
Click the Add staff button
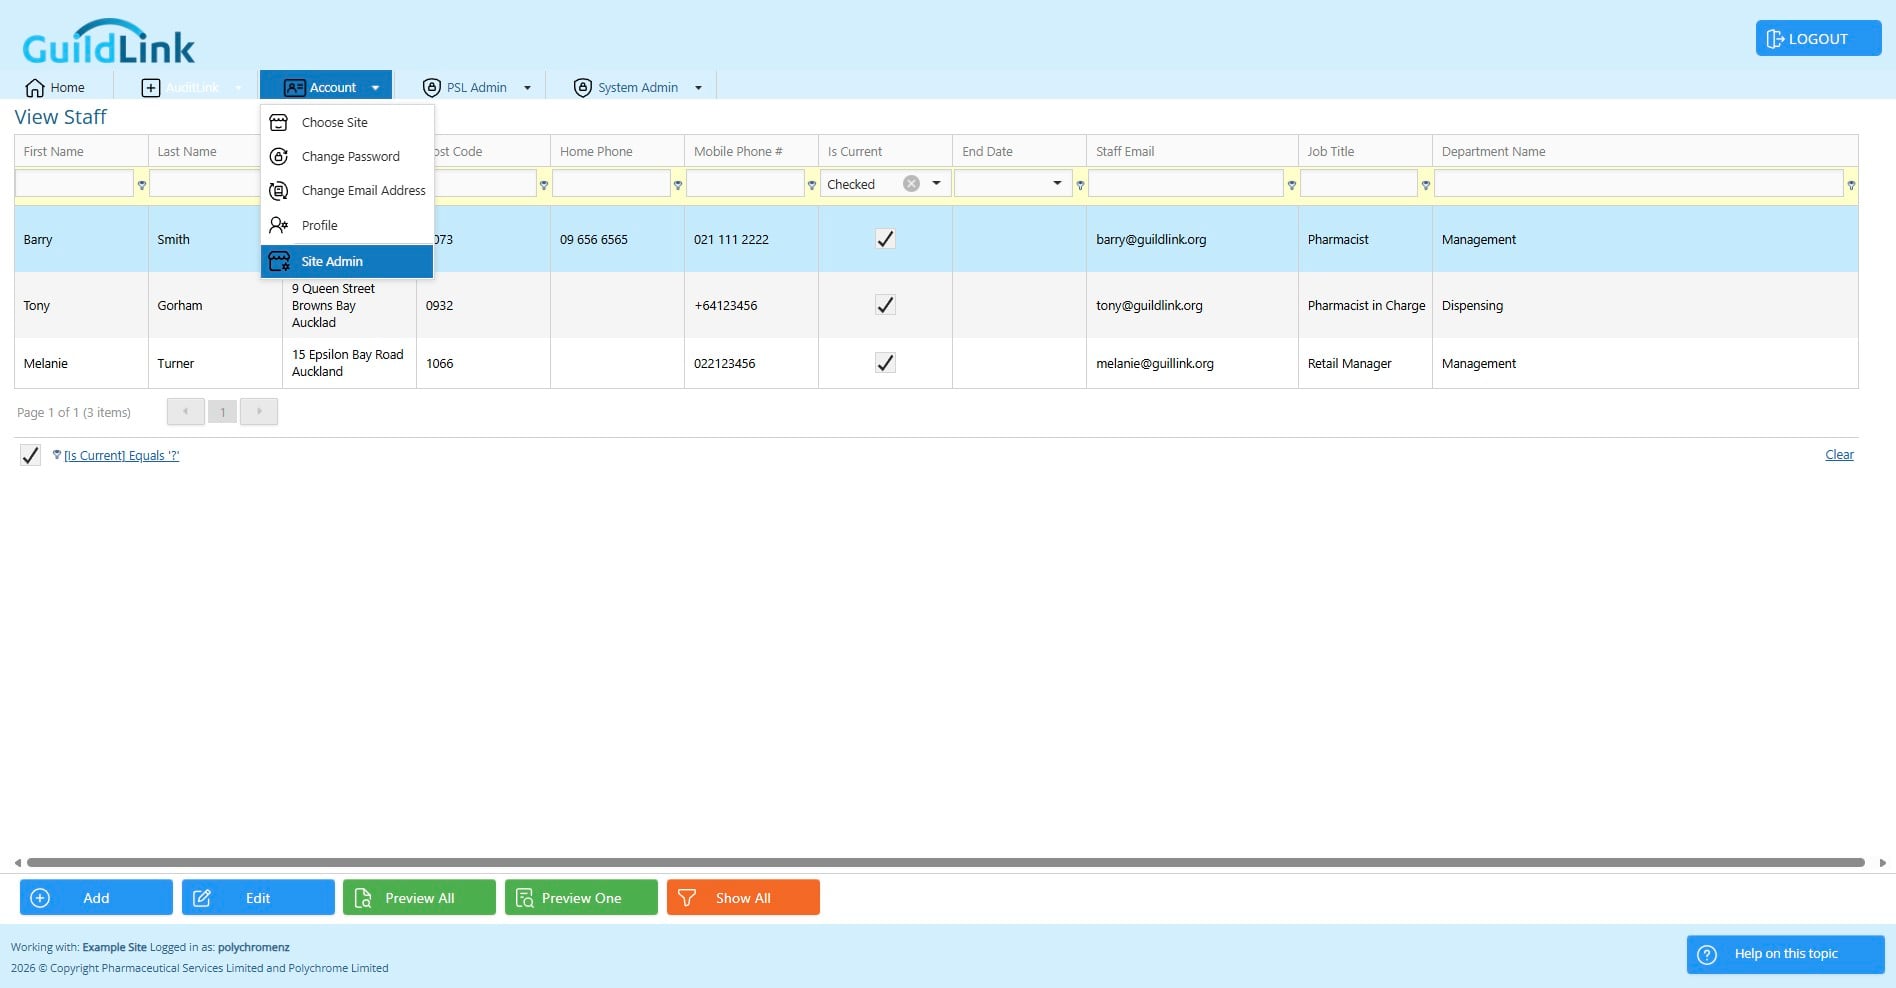[x=96, y=898]
